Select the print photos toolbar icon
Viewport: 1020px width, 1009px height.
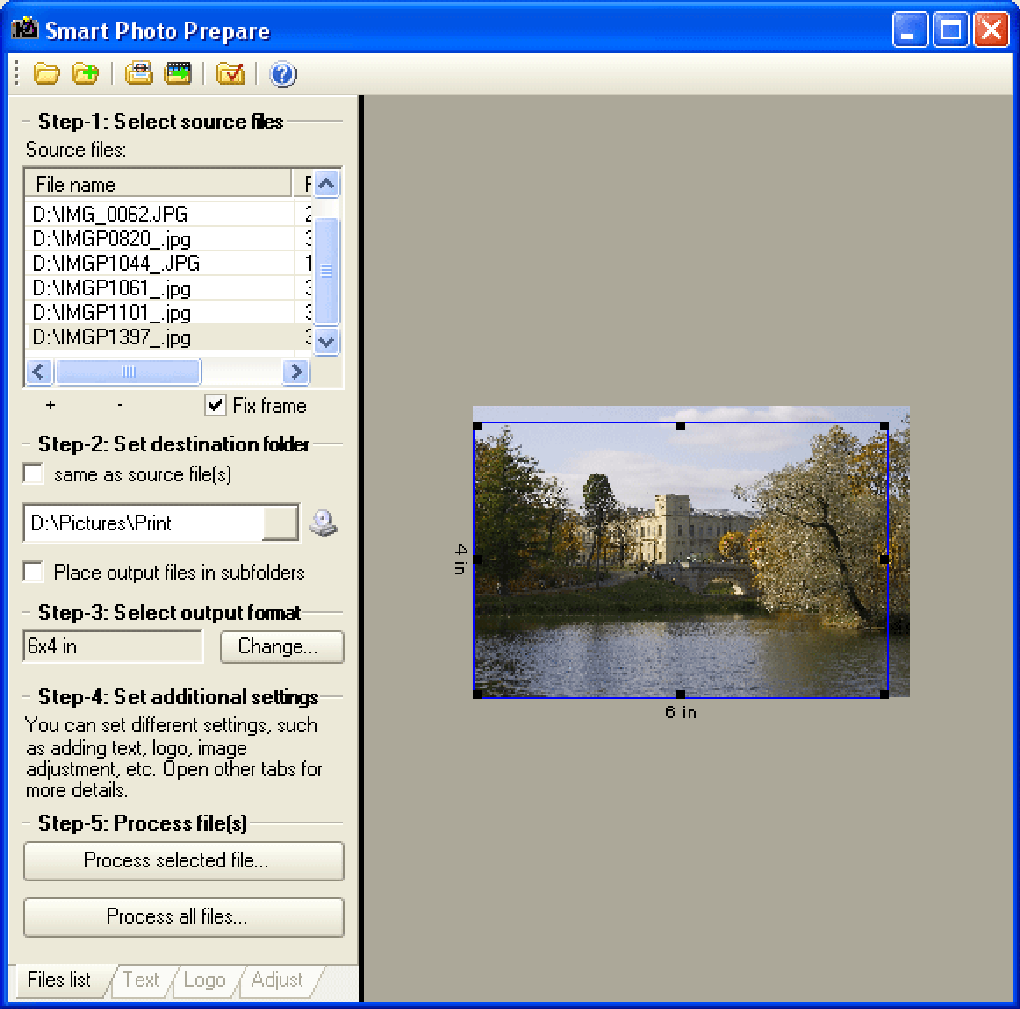click(138, 73)
